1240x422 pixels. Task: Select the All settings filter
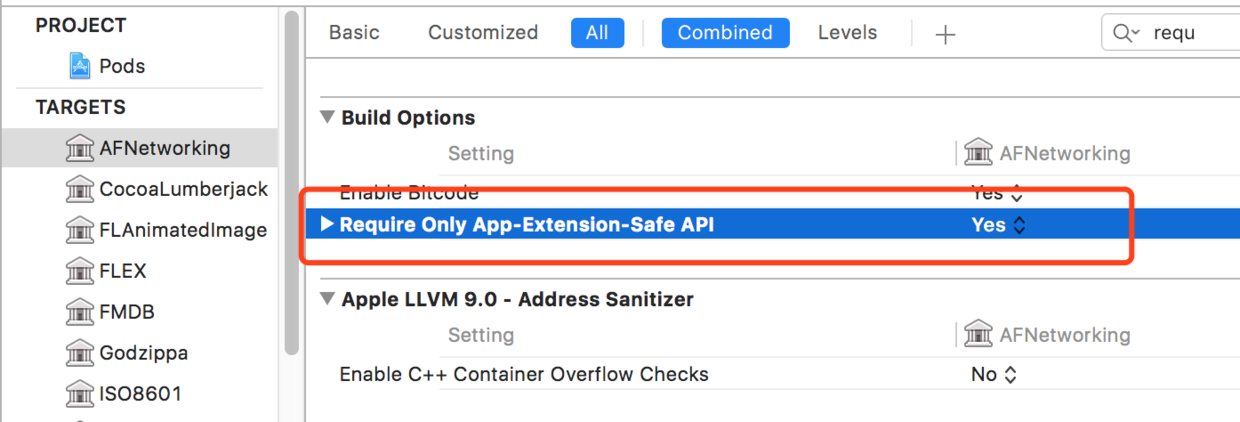pyautogui.click(x=597, y=33)
